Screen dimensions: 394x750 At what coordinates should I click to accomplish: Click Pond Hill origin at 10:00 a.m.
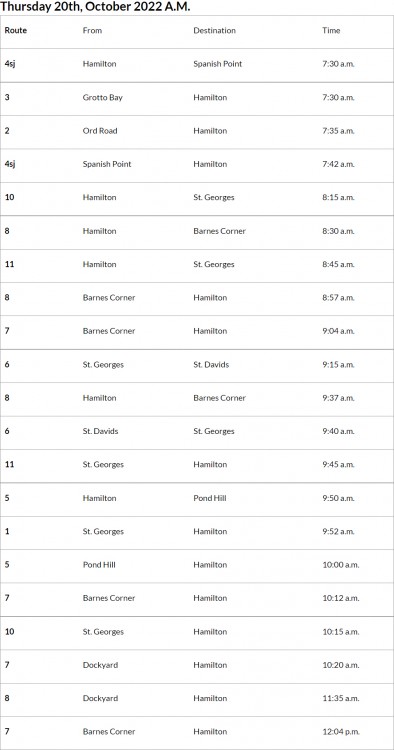(99, 564)
